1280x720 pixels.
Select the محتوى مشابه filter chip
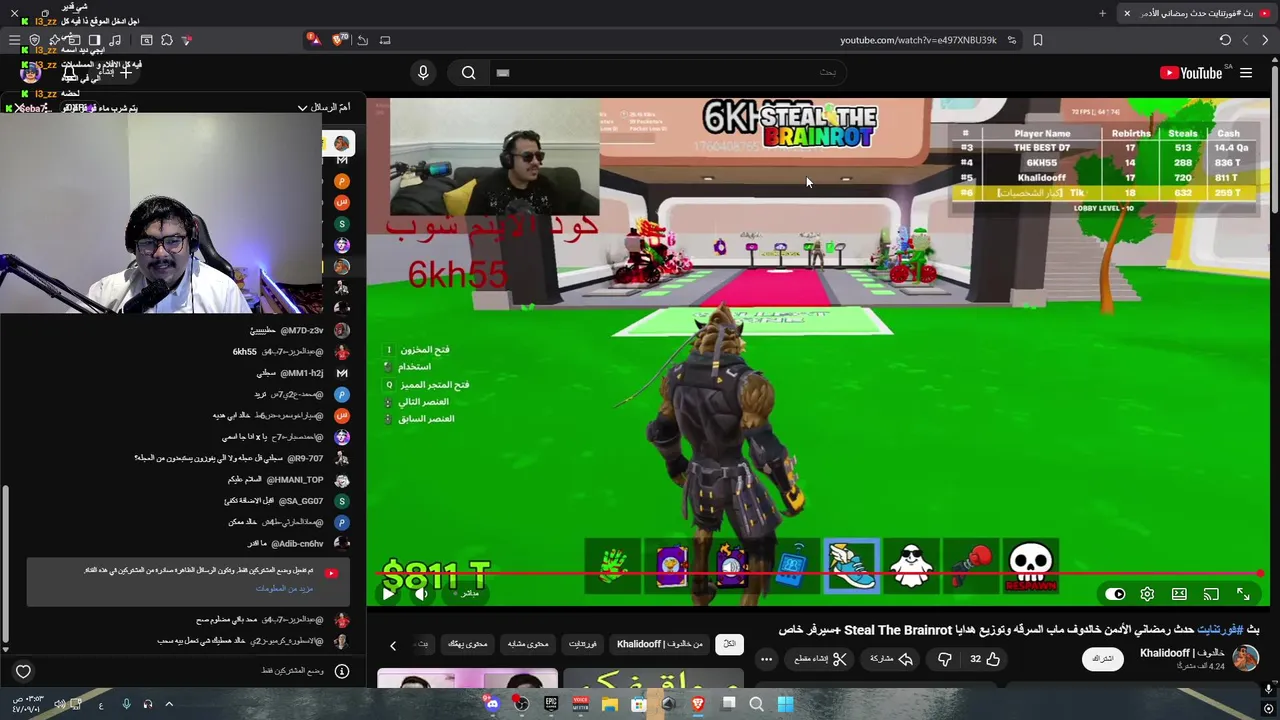(527, 644)
